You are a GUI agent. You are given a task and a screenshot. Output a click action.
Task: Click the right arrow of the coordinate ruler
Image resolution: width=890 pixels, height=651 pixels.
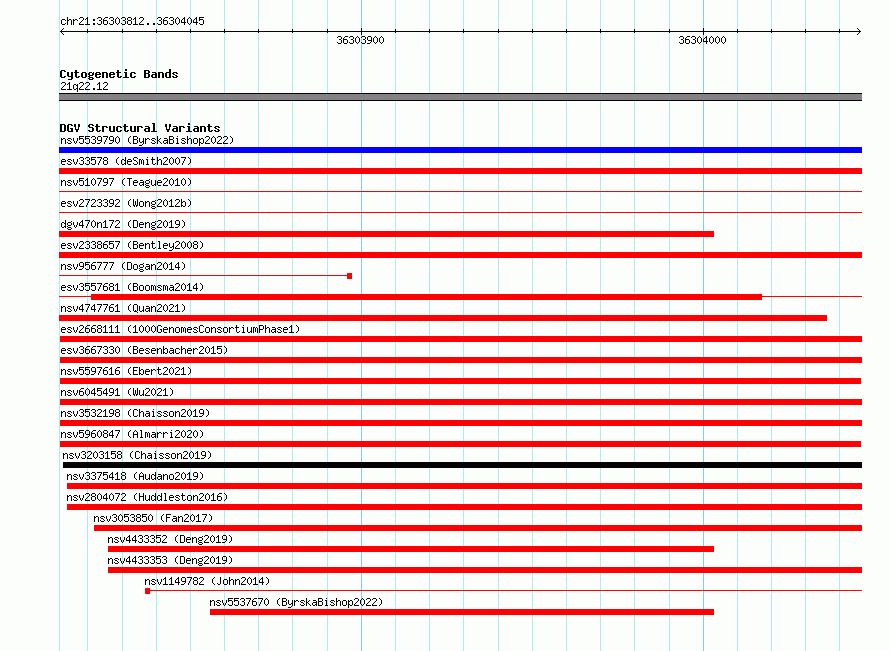[859, 31]
